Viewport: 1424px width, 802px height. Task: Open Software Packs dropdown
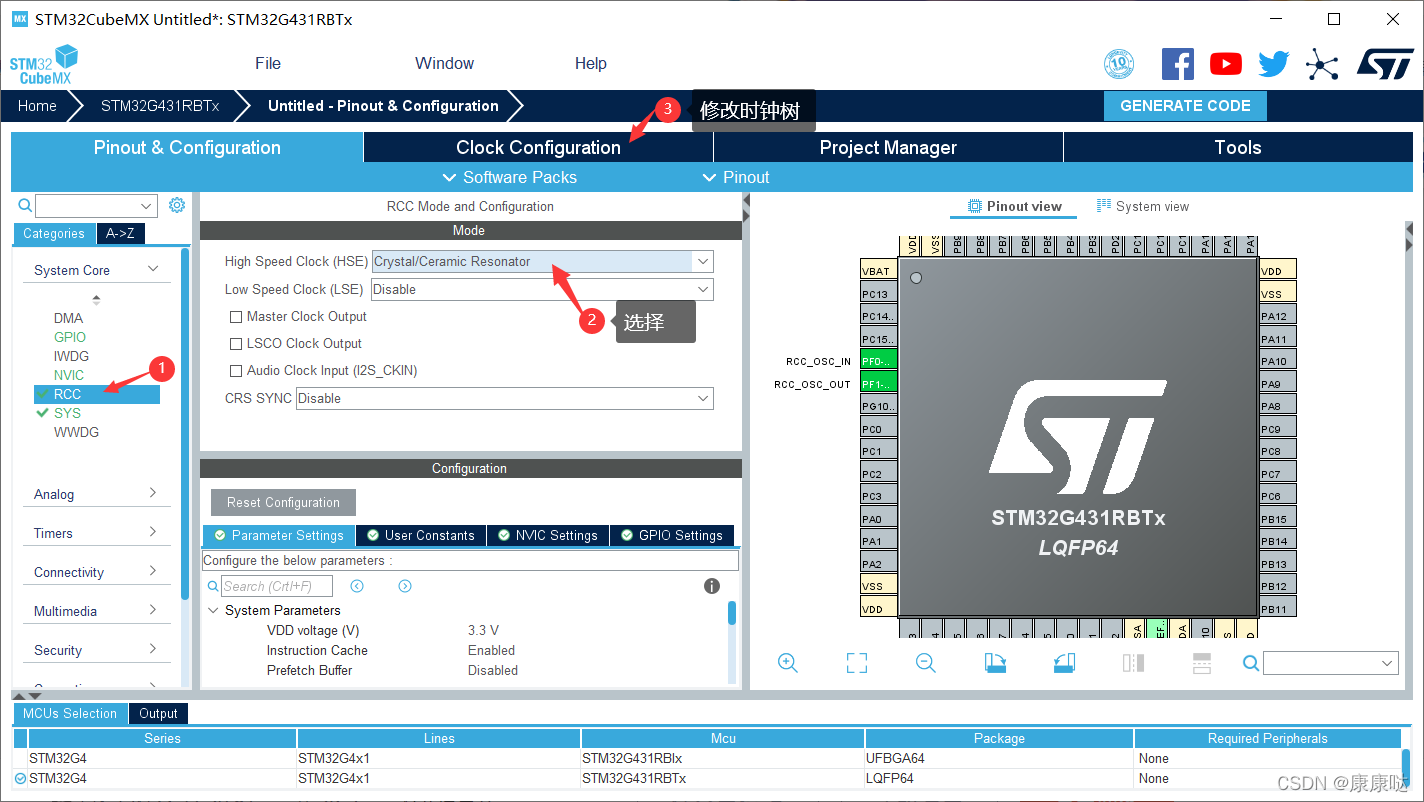tap(510, 177)
